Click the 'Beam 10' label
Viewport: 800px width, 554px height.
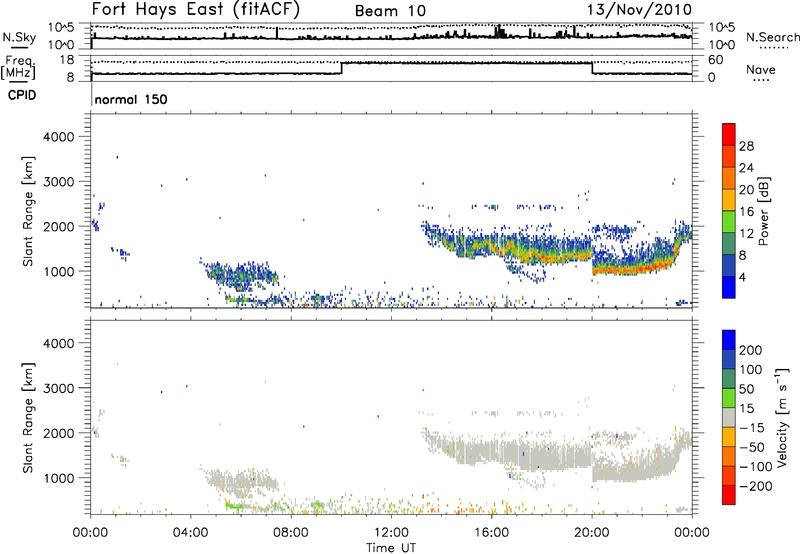pyautogui.click(x=390, y=11)
